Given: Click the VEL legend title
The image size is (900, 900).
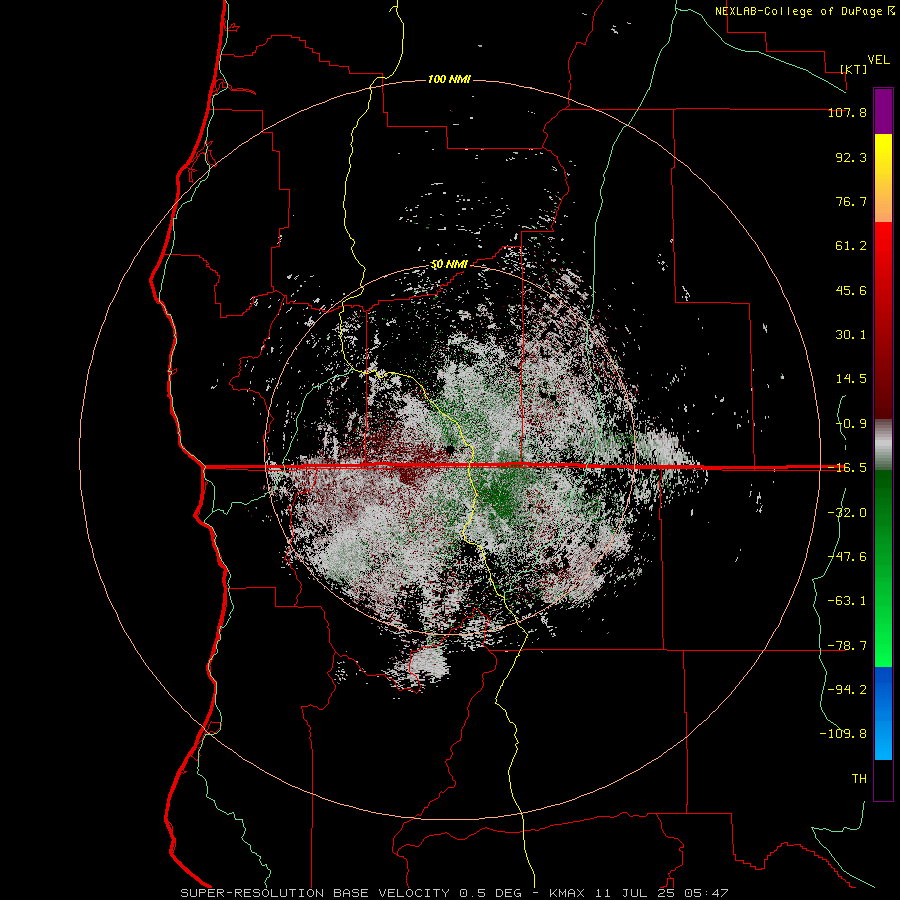Looking at the screenshot, I should (878, 60).
